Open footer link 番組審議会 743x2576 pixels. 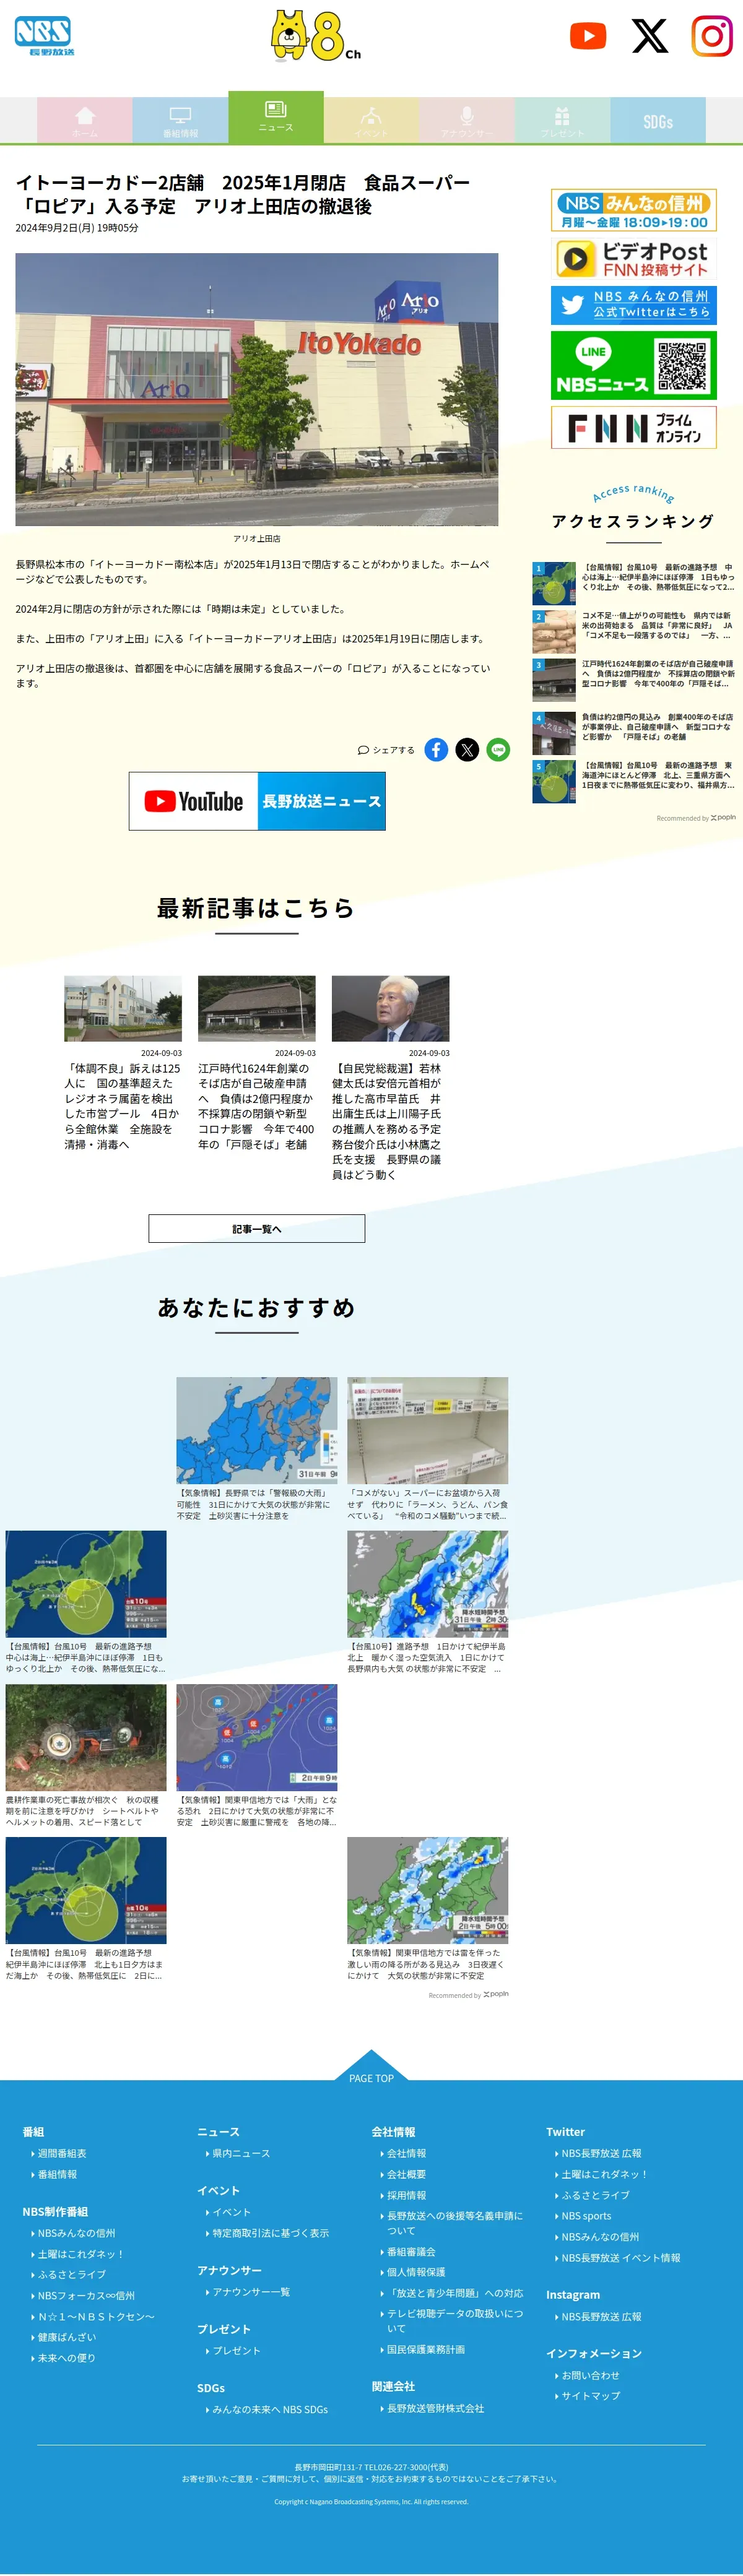coord(411,2251)
